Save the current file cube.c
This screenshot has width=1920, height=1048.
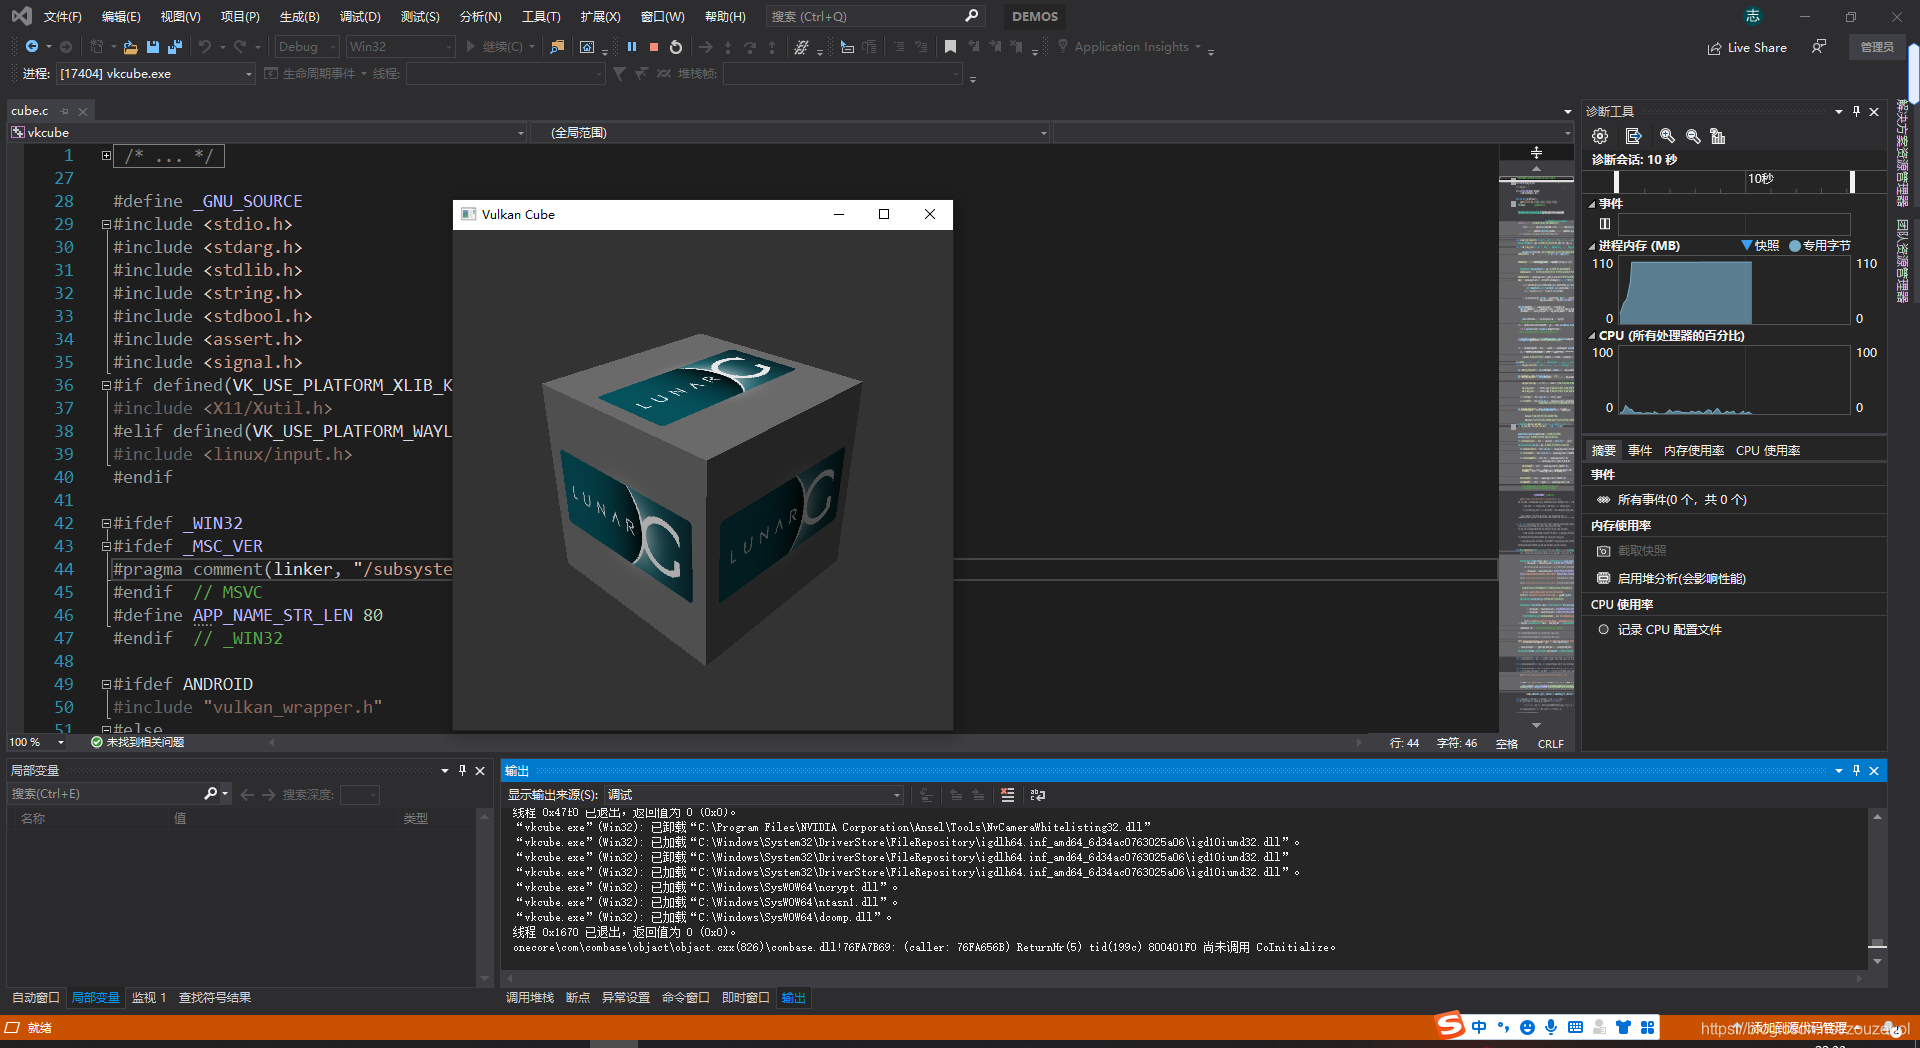point(153,47)
